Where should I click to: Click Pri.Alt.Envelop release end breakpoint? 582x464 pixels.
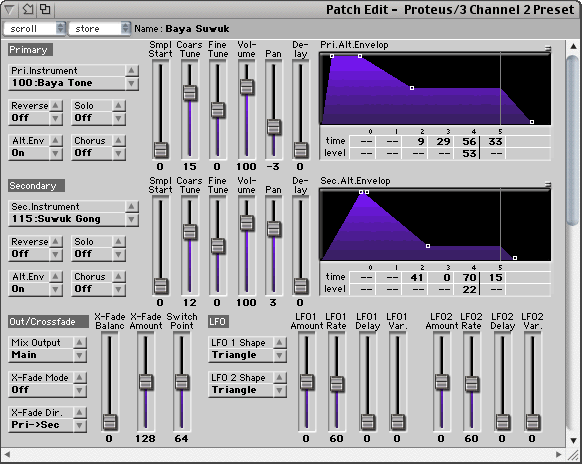[x=532, y=122]
